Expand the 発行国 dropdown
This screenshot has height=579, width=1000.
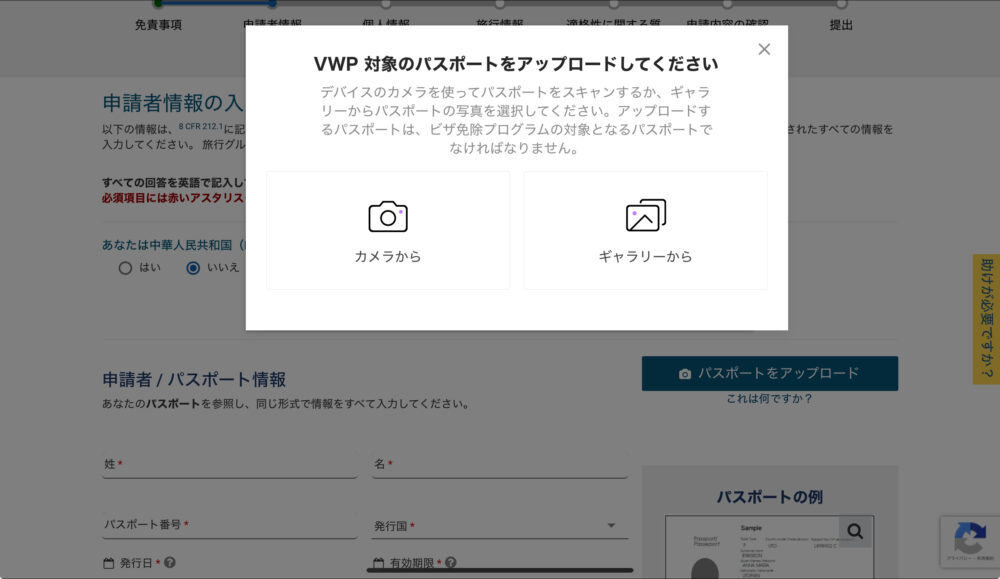pos(611,526)
